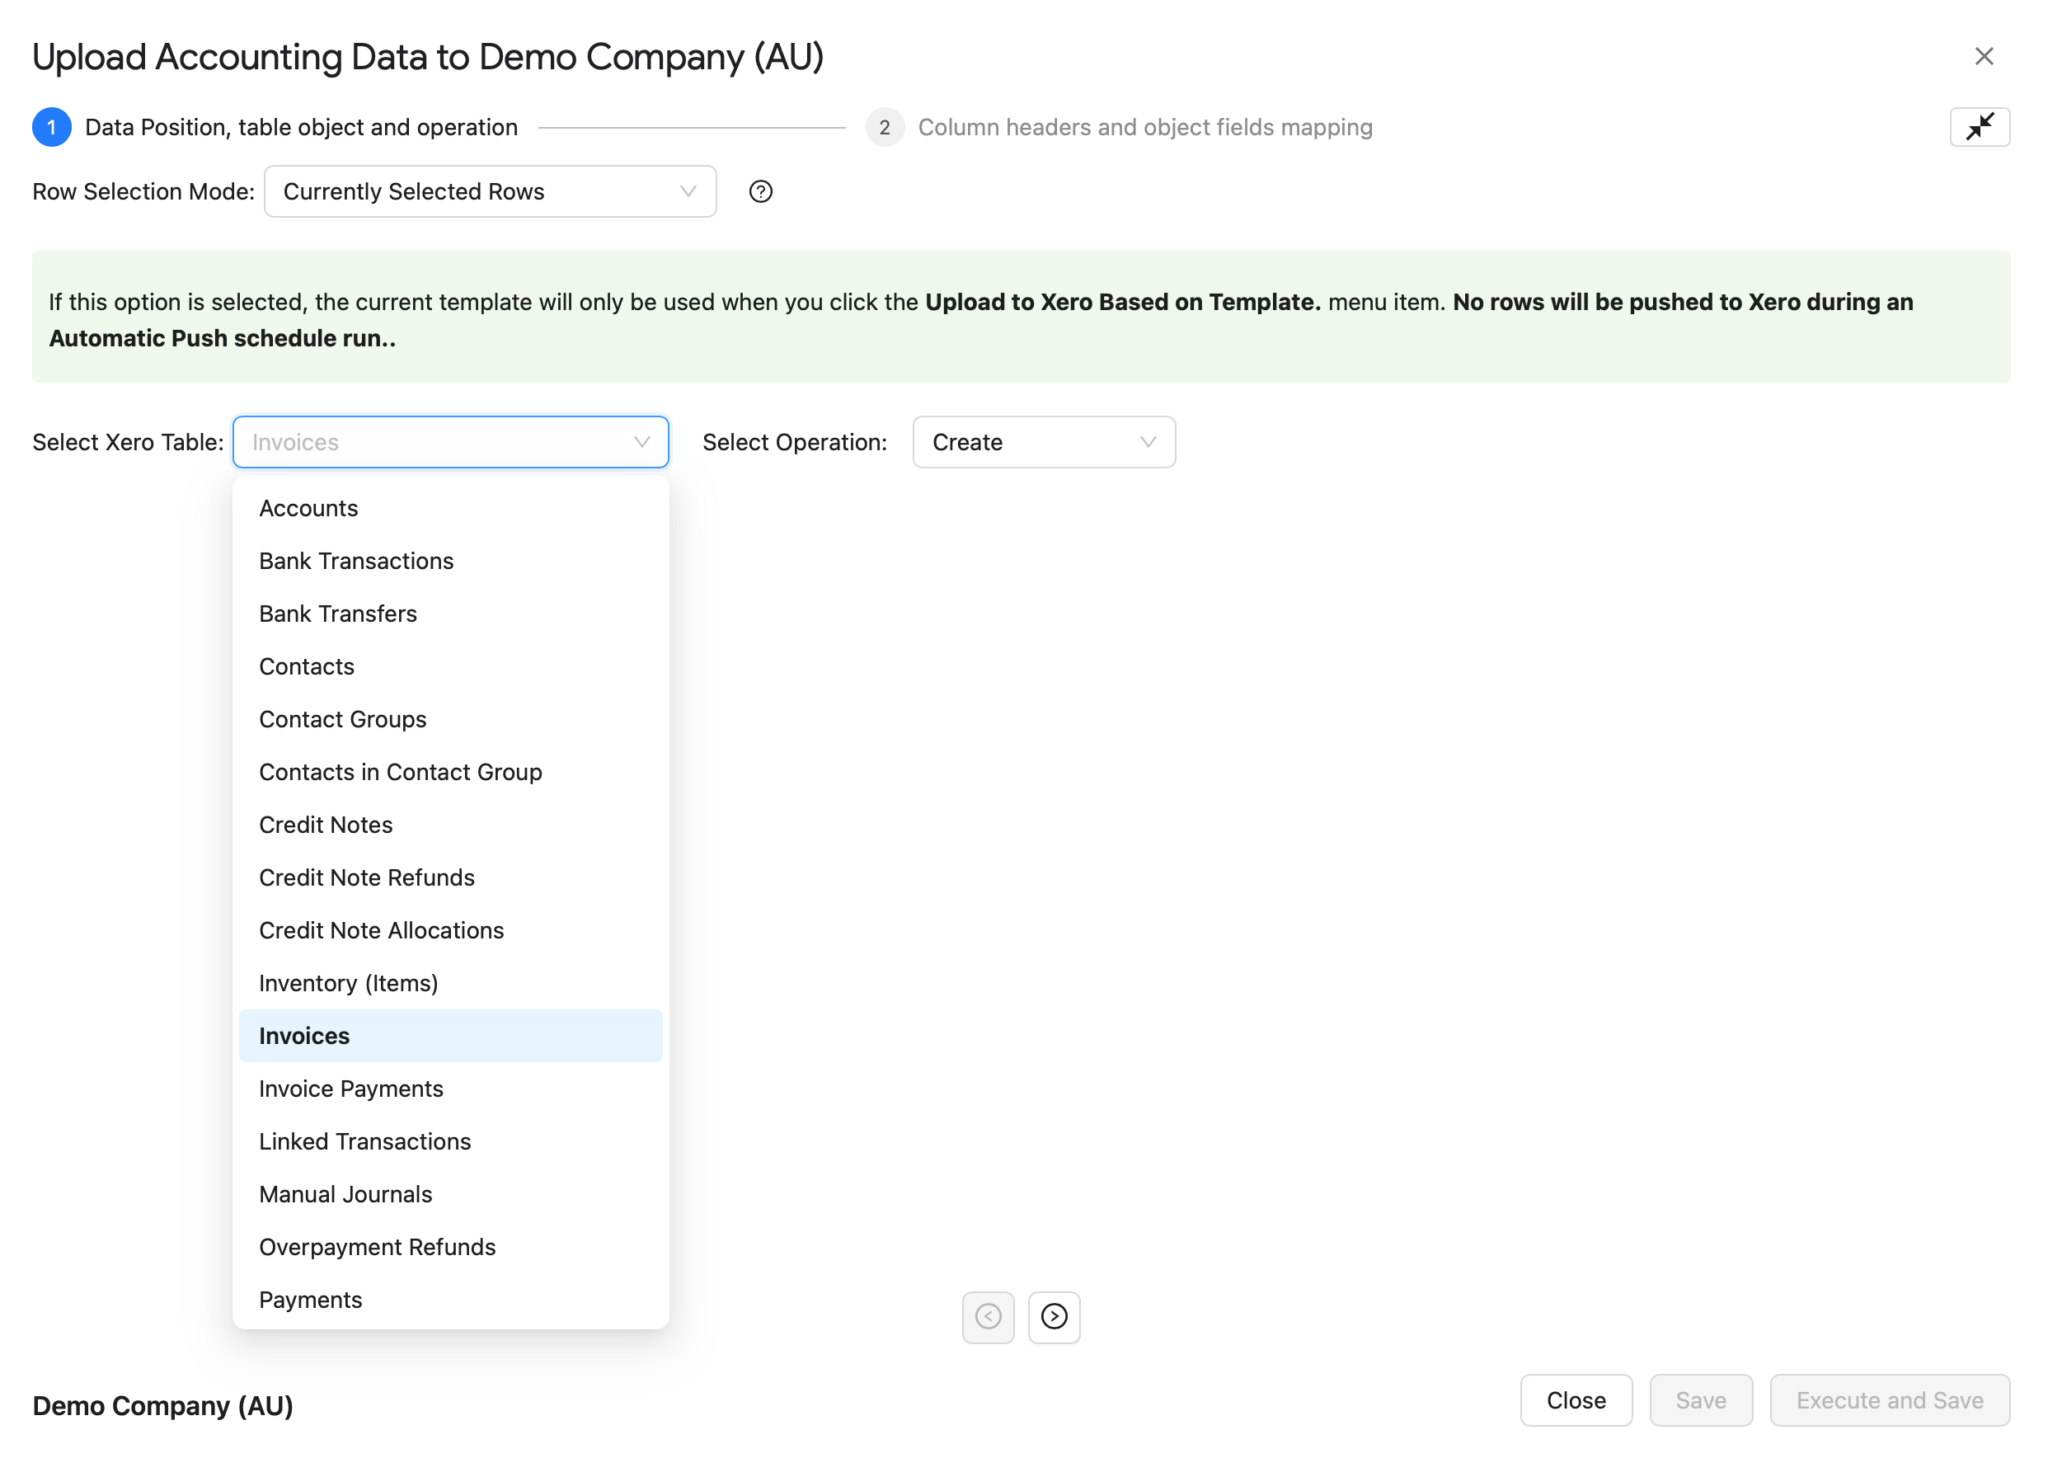Choose Invoice Payments from list
Image resolution: width=2048 pixels, height=1458 pixels.
[450, 1089]
